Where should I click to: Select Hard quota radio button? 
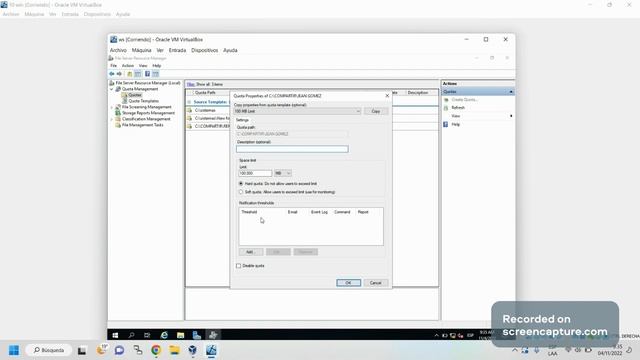[241, 184]
